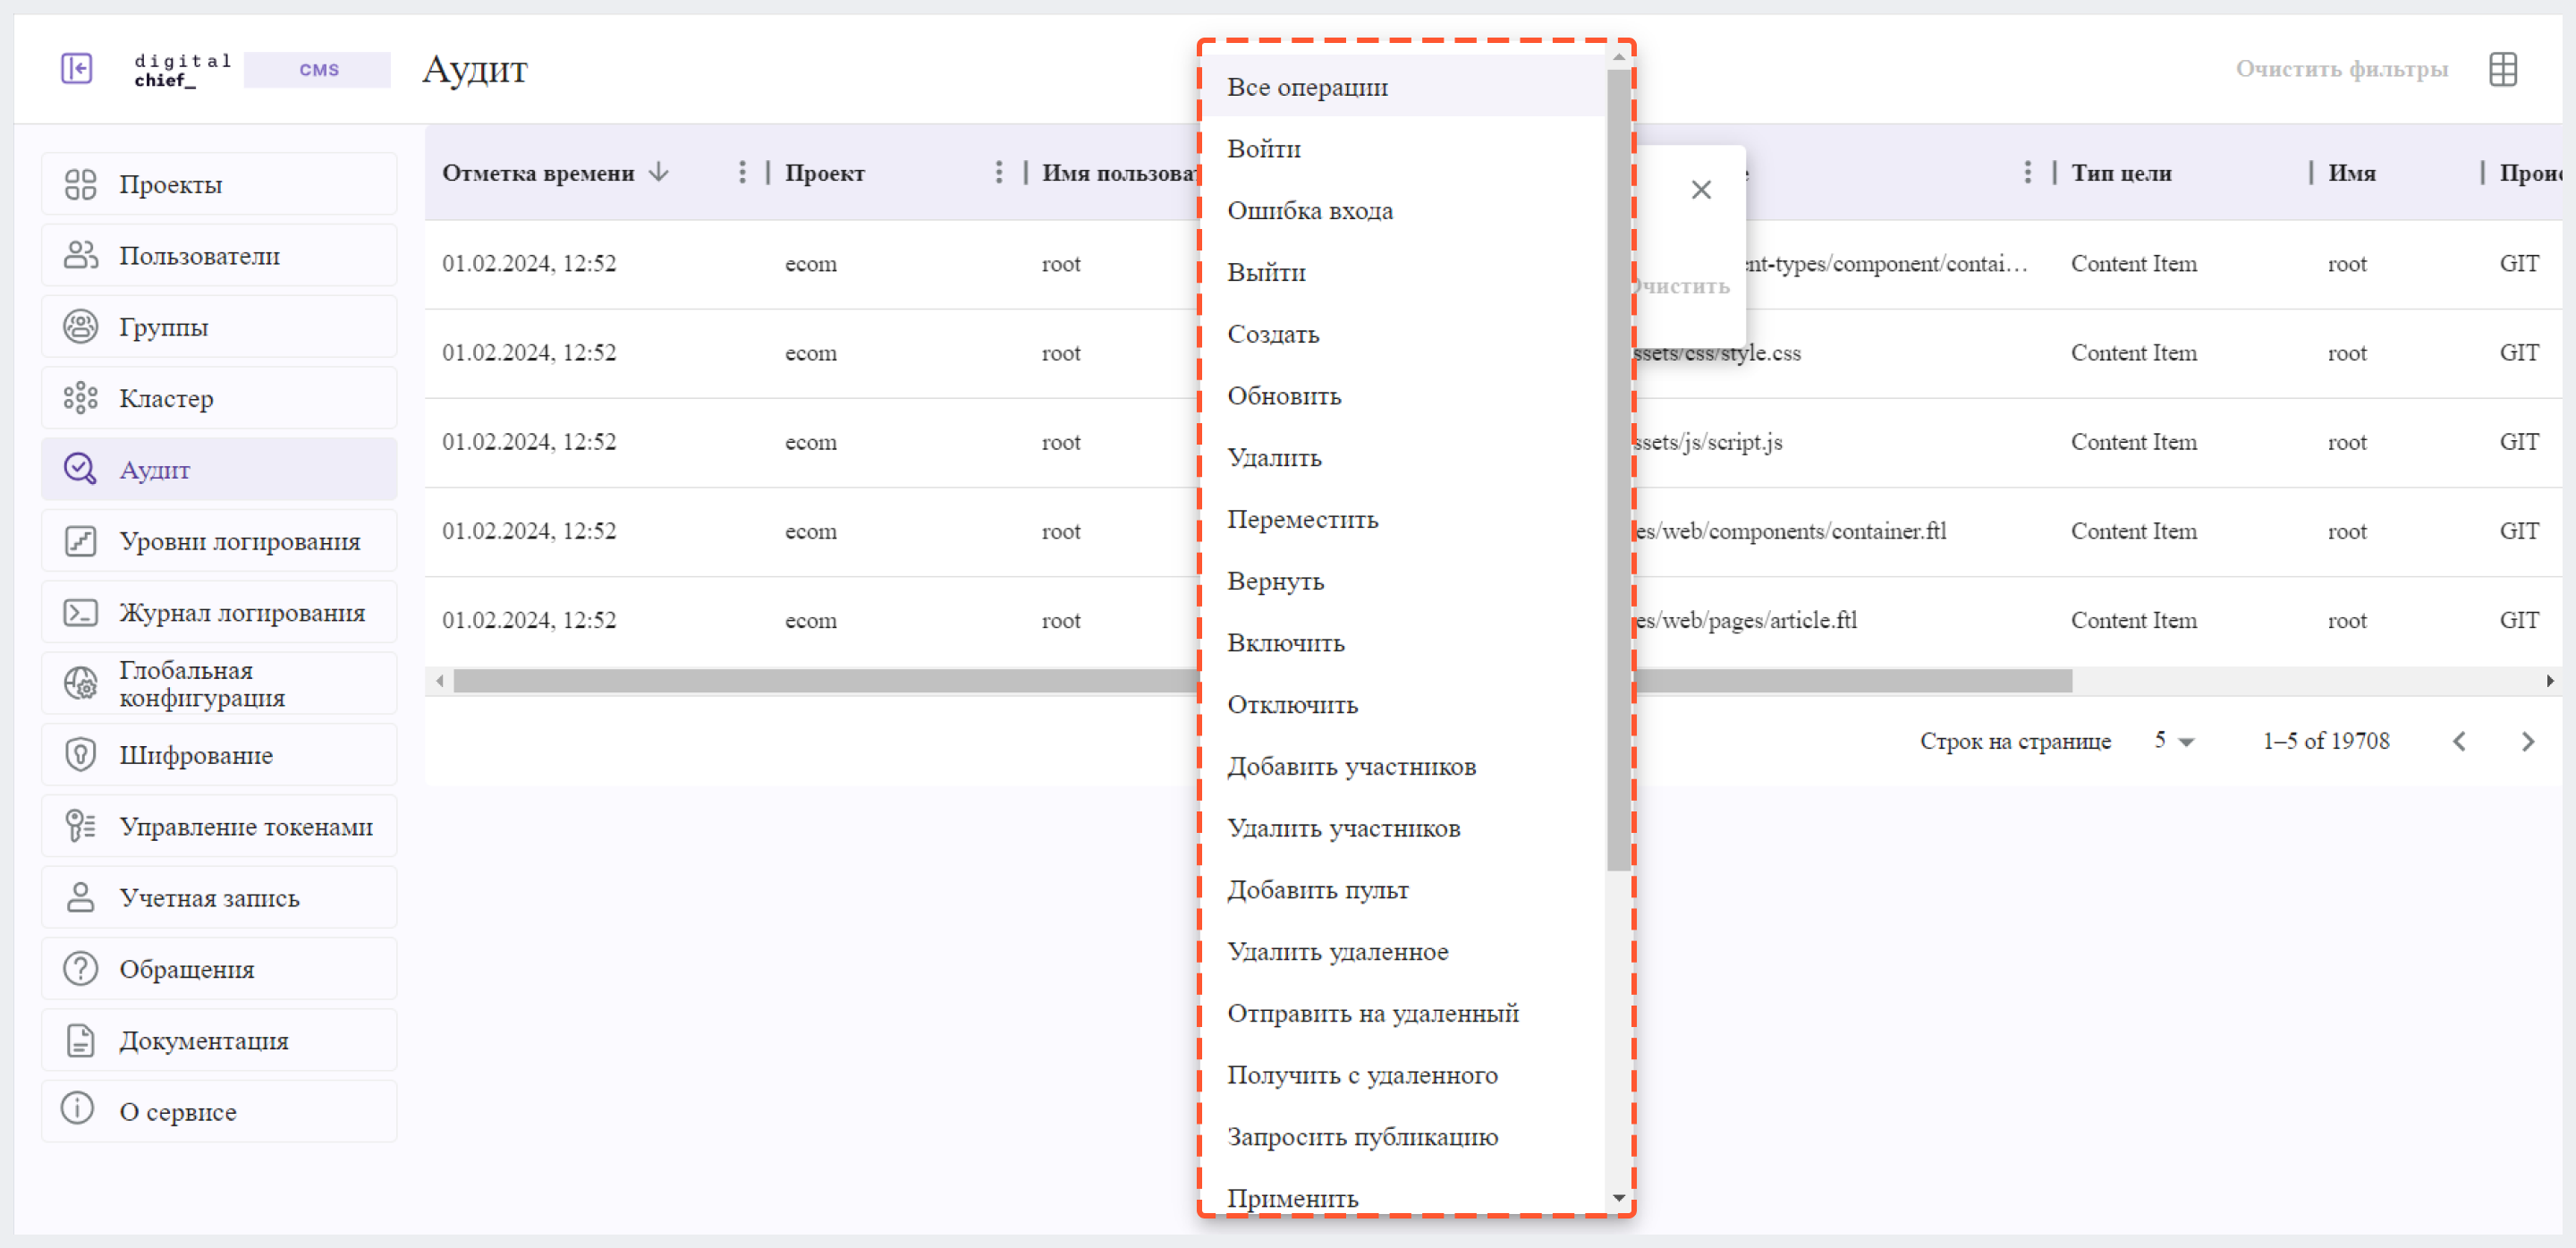
Task: Select Войти operation
Action: (x=1402, y=148)
